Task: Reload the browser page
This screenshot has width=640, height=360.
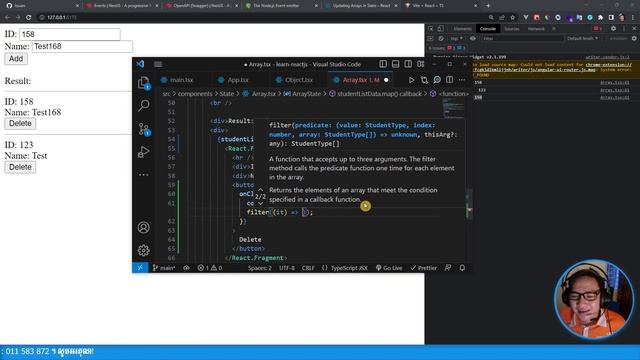Action: (x=29, y=18)
